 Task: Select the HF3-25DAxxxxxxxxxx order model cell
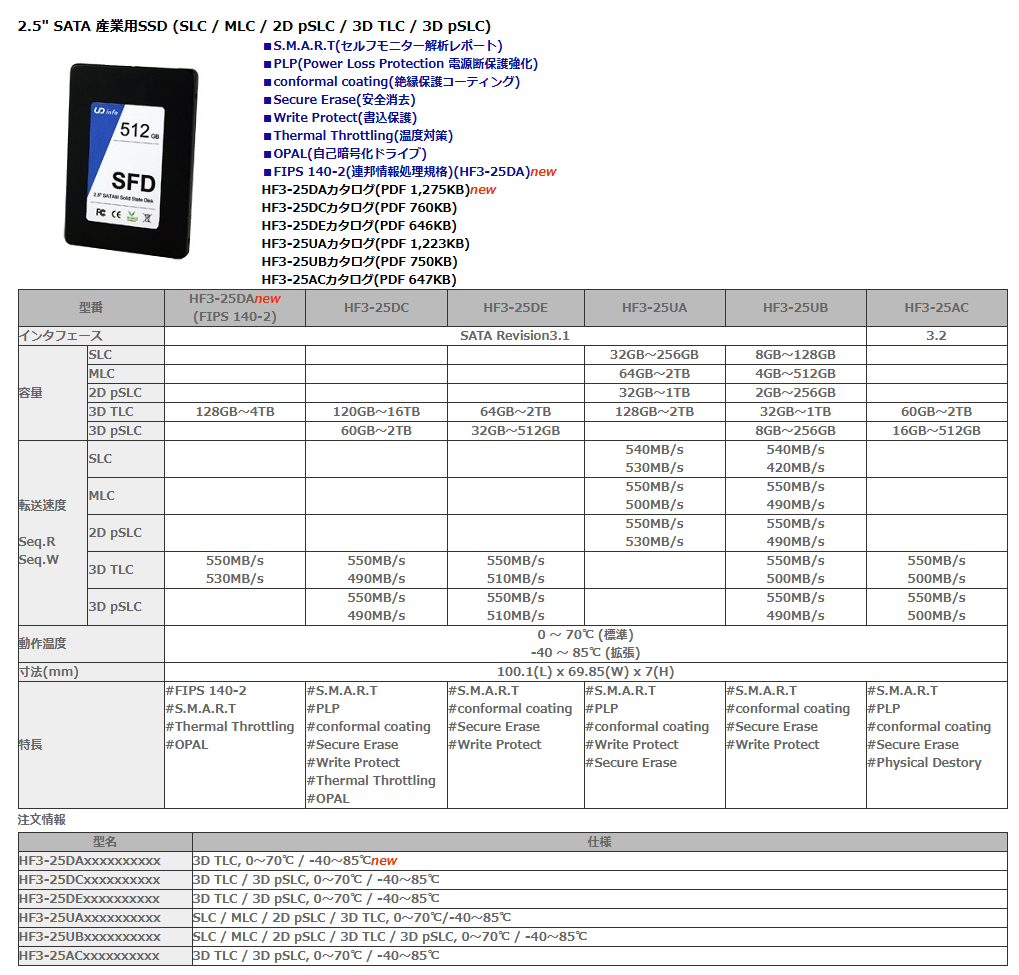tap(105, 861)
